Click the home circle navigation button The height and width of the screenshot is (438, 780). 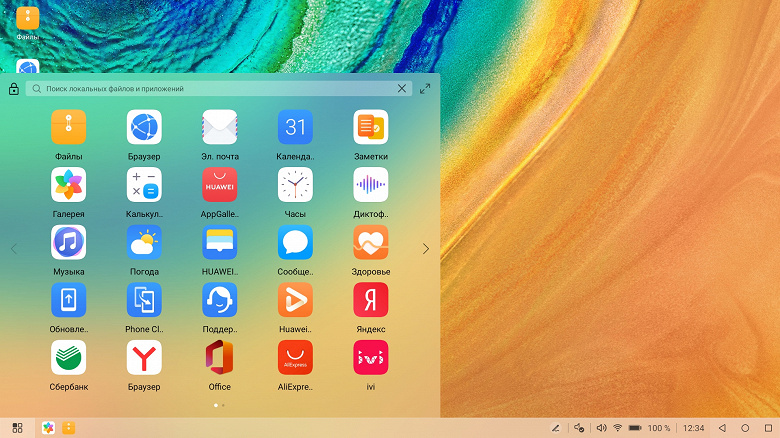coord(745,428)
